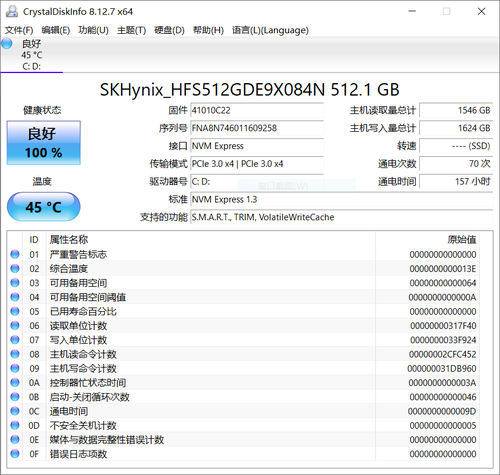Open the 语言(L)(Language) menu

tap(270, 30)
